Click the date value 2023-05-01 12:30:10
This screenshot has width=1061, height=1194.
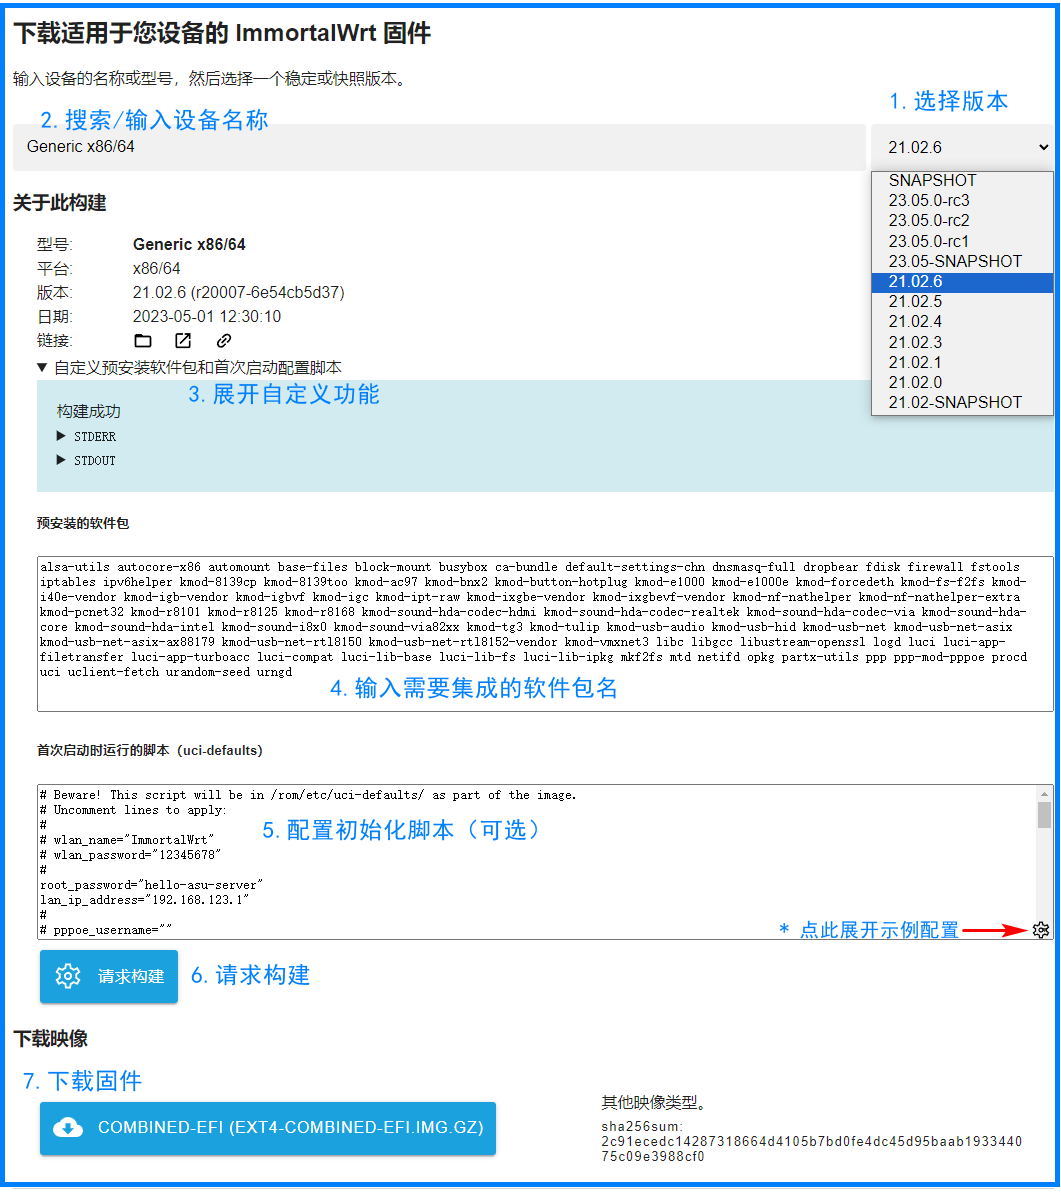point(207,317)
